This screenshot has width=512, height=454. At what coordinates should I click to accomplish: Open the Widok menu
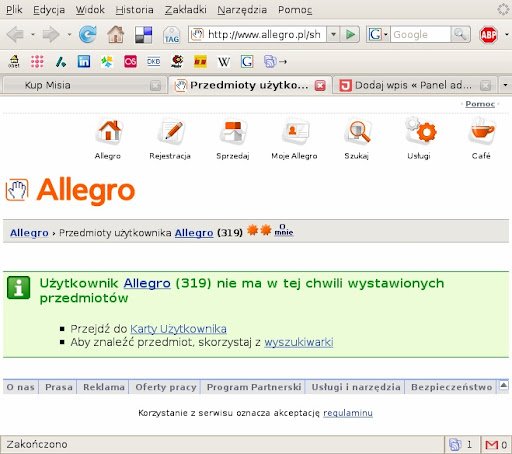point(90,10)
